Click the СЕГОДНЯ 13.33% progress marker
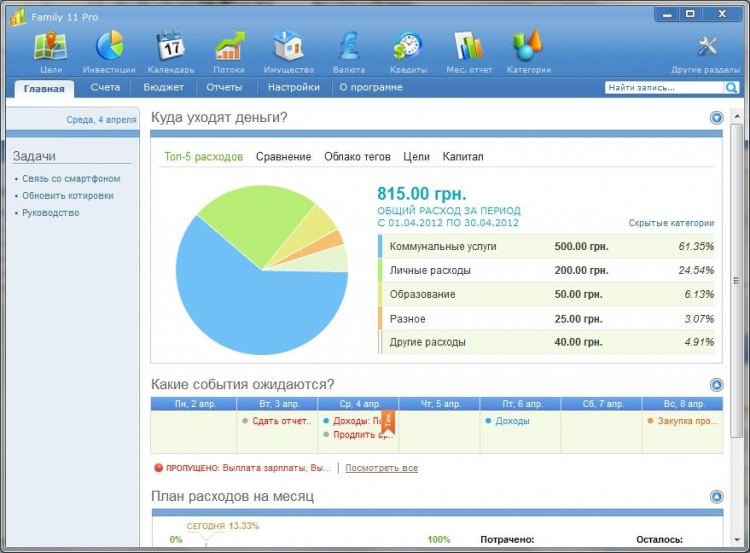This screenshot has width=750, height=553. (x=222, y=526)
